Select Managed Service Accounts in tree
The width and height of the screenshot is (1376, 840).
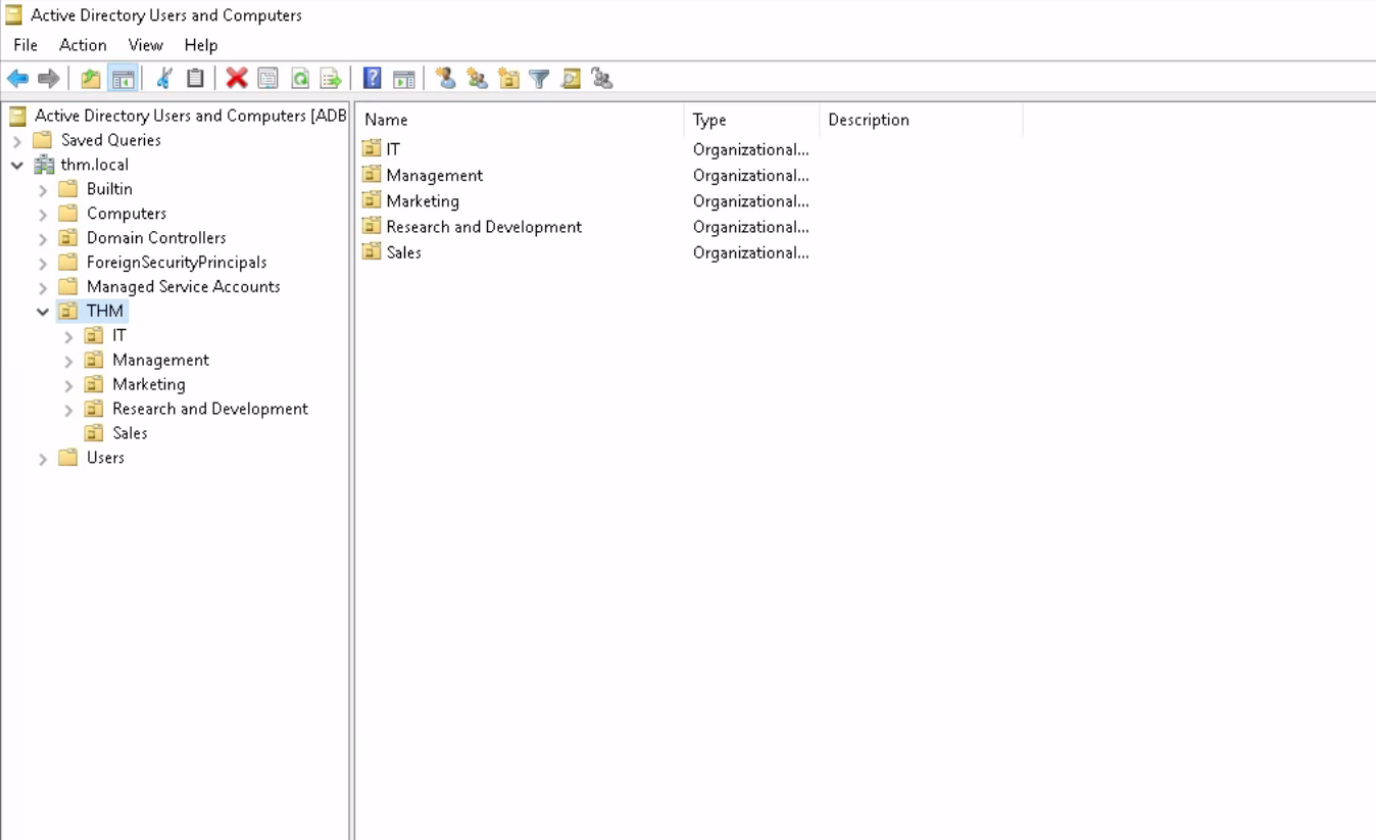pos(183,286)
